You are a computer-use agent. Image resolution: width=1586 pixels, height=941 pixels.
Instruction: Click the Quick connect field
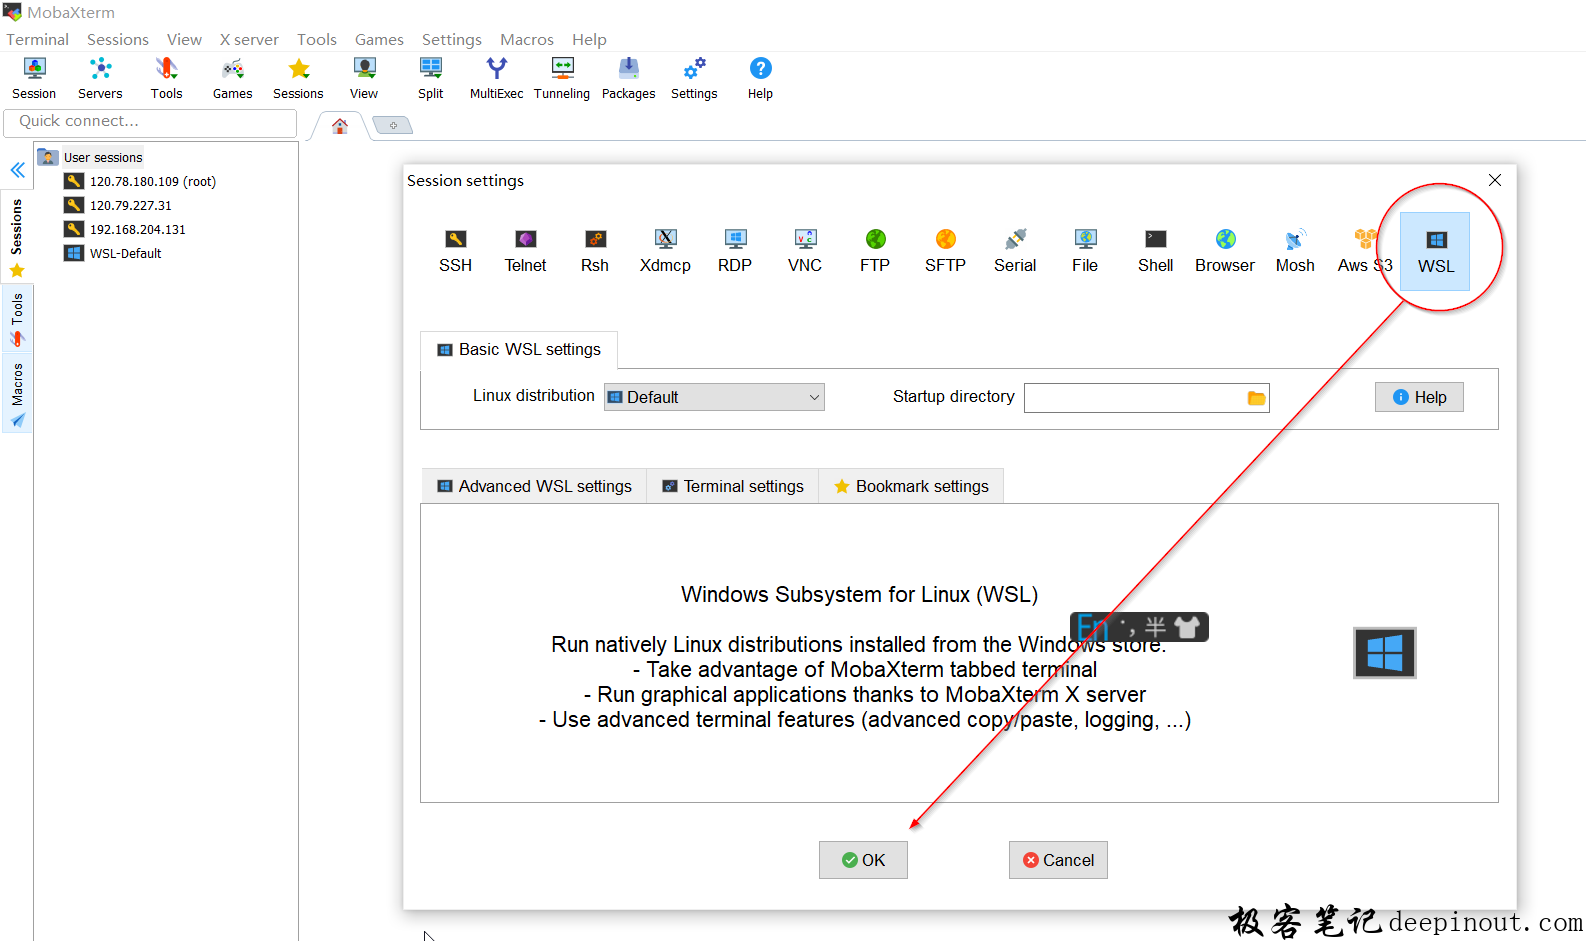[x=150, y=122]
